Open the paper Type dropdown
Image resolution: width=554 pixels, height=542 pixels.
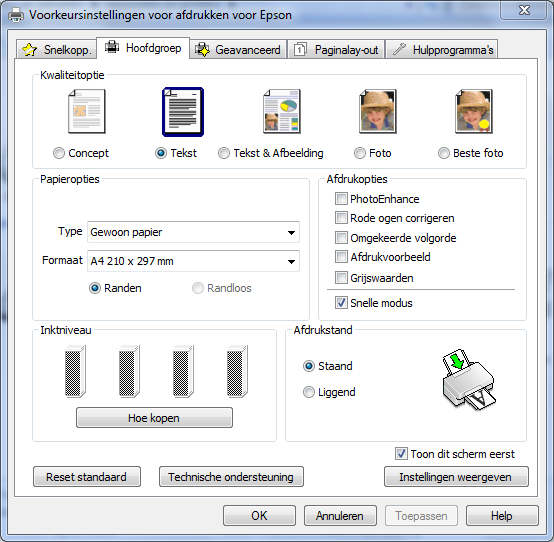pyautogui.click(x=193, y=232)
